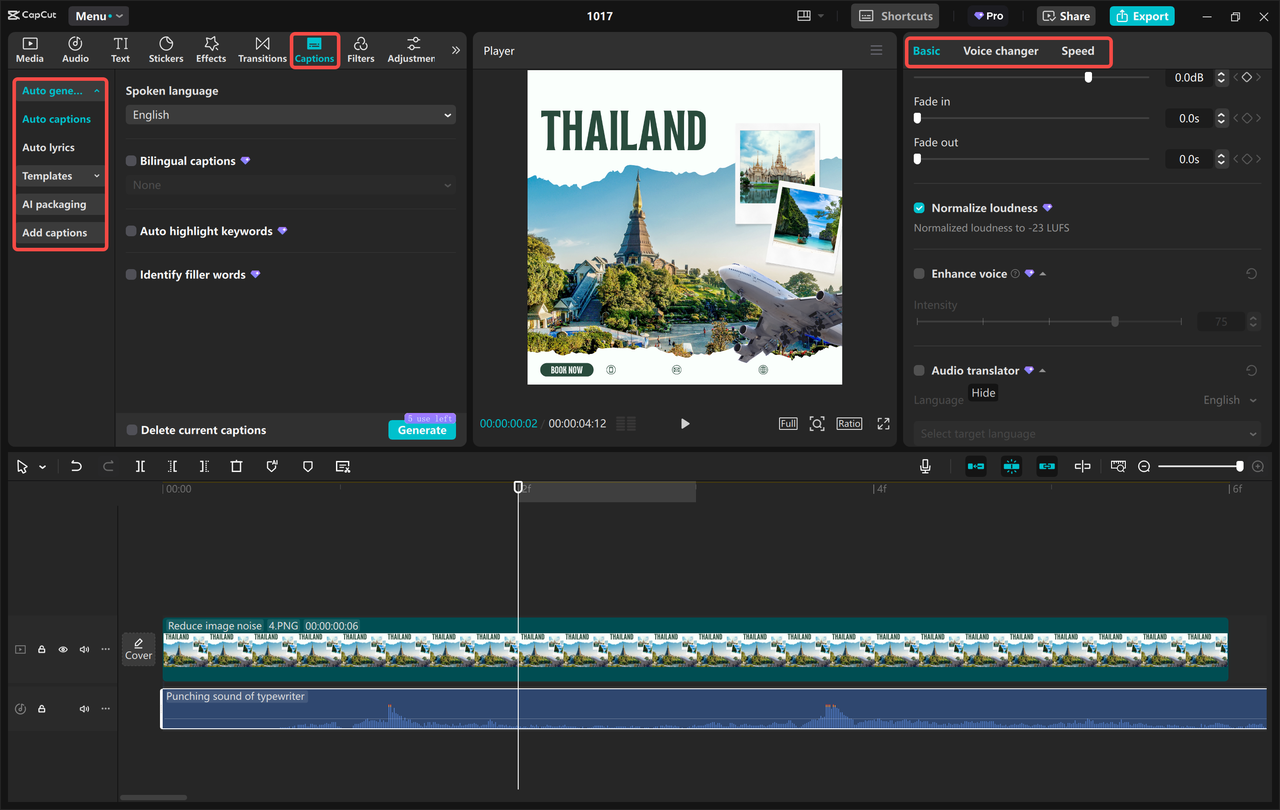Click the Delete clip icon

click(x=235, y=466)
